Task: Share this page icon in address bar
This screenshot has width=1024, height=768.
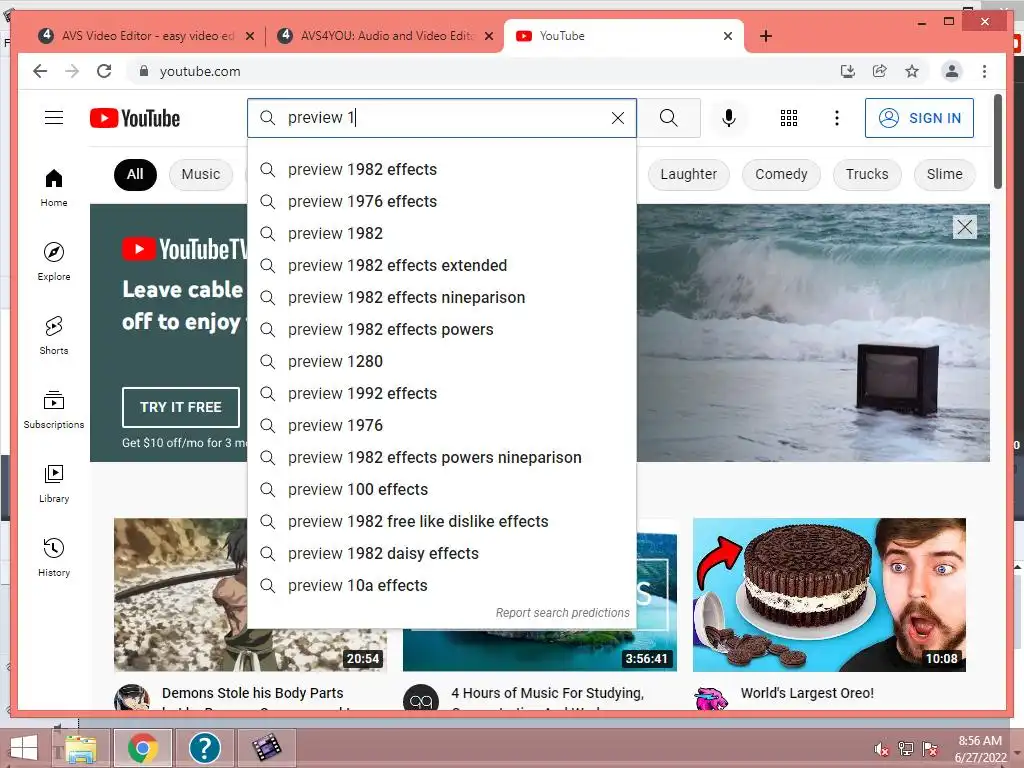Action: click(x=880, y=71)
